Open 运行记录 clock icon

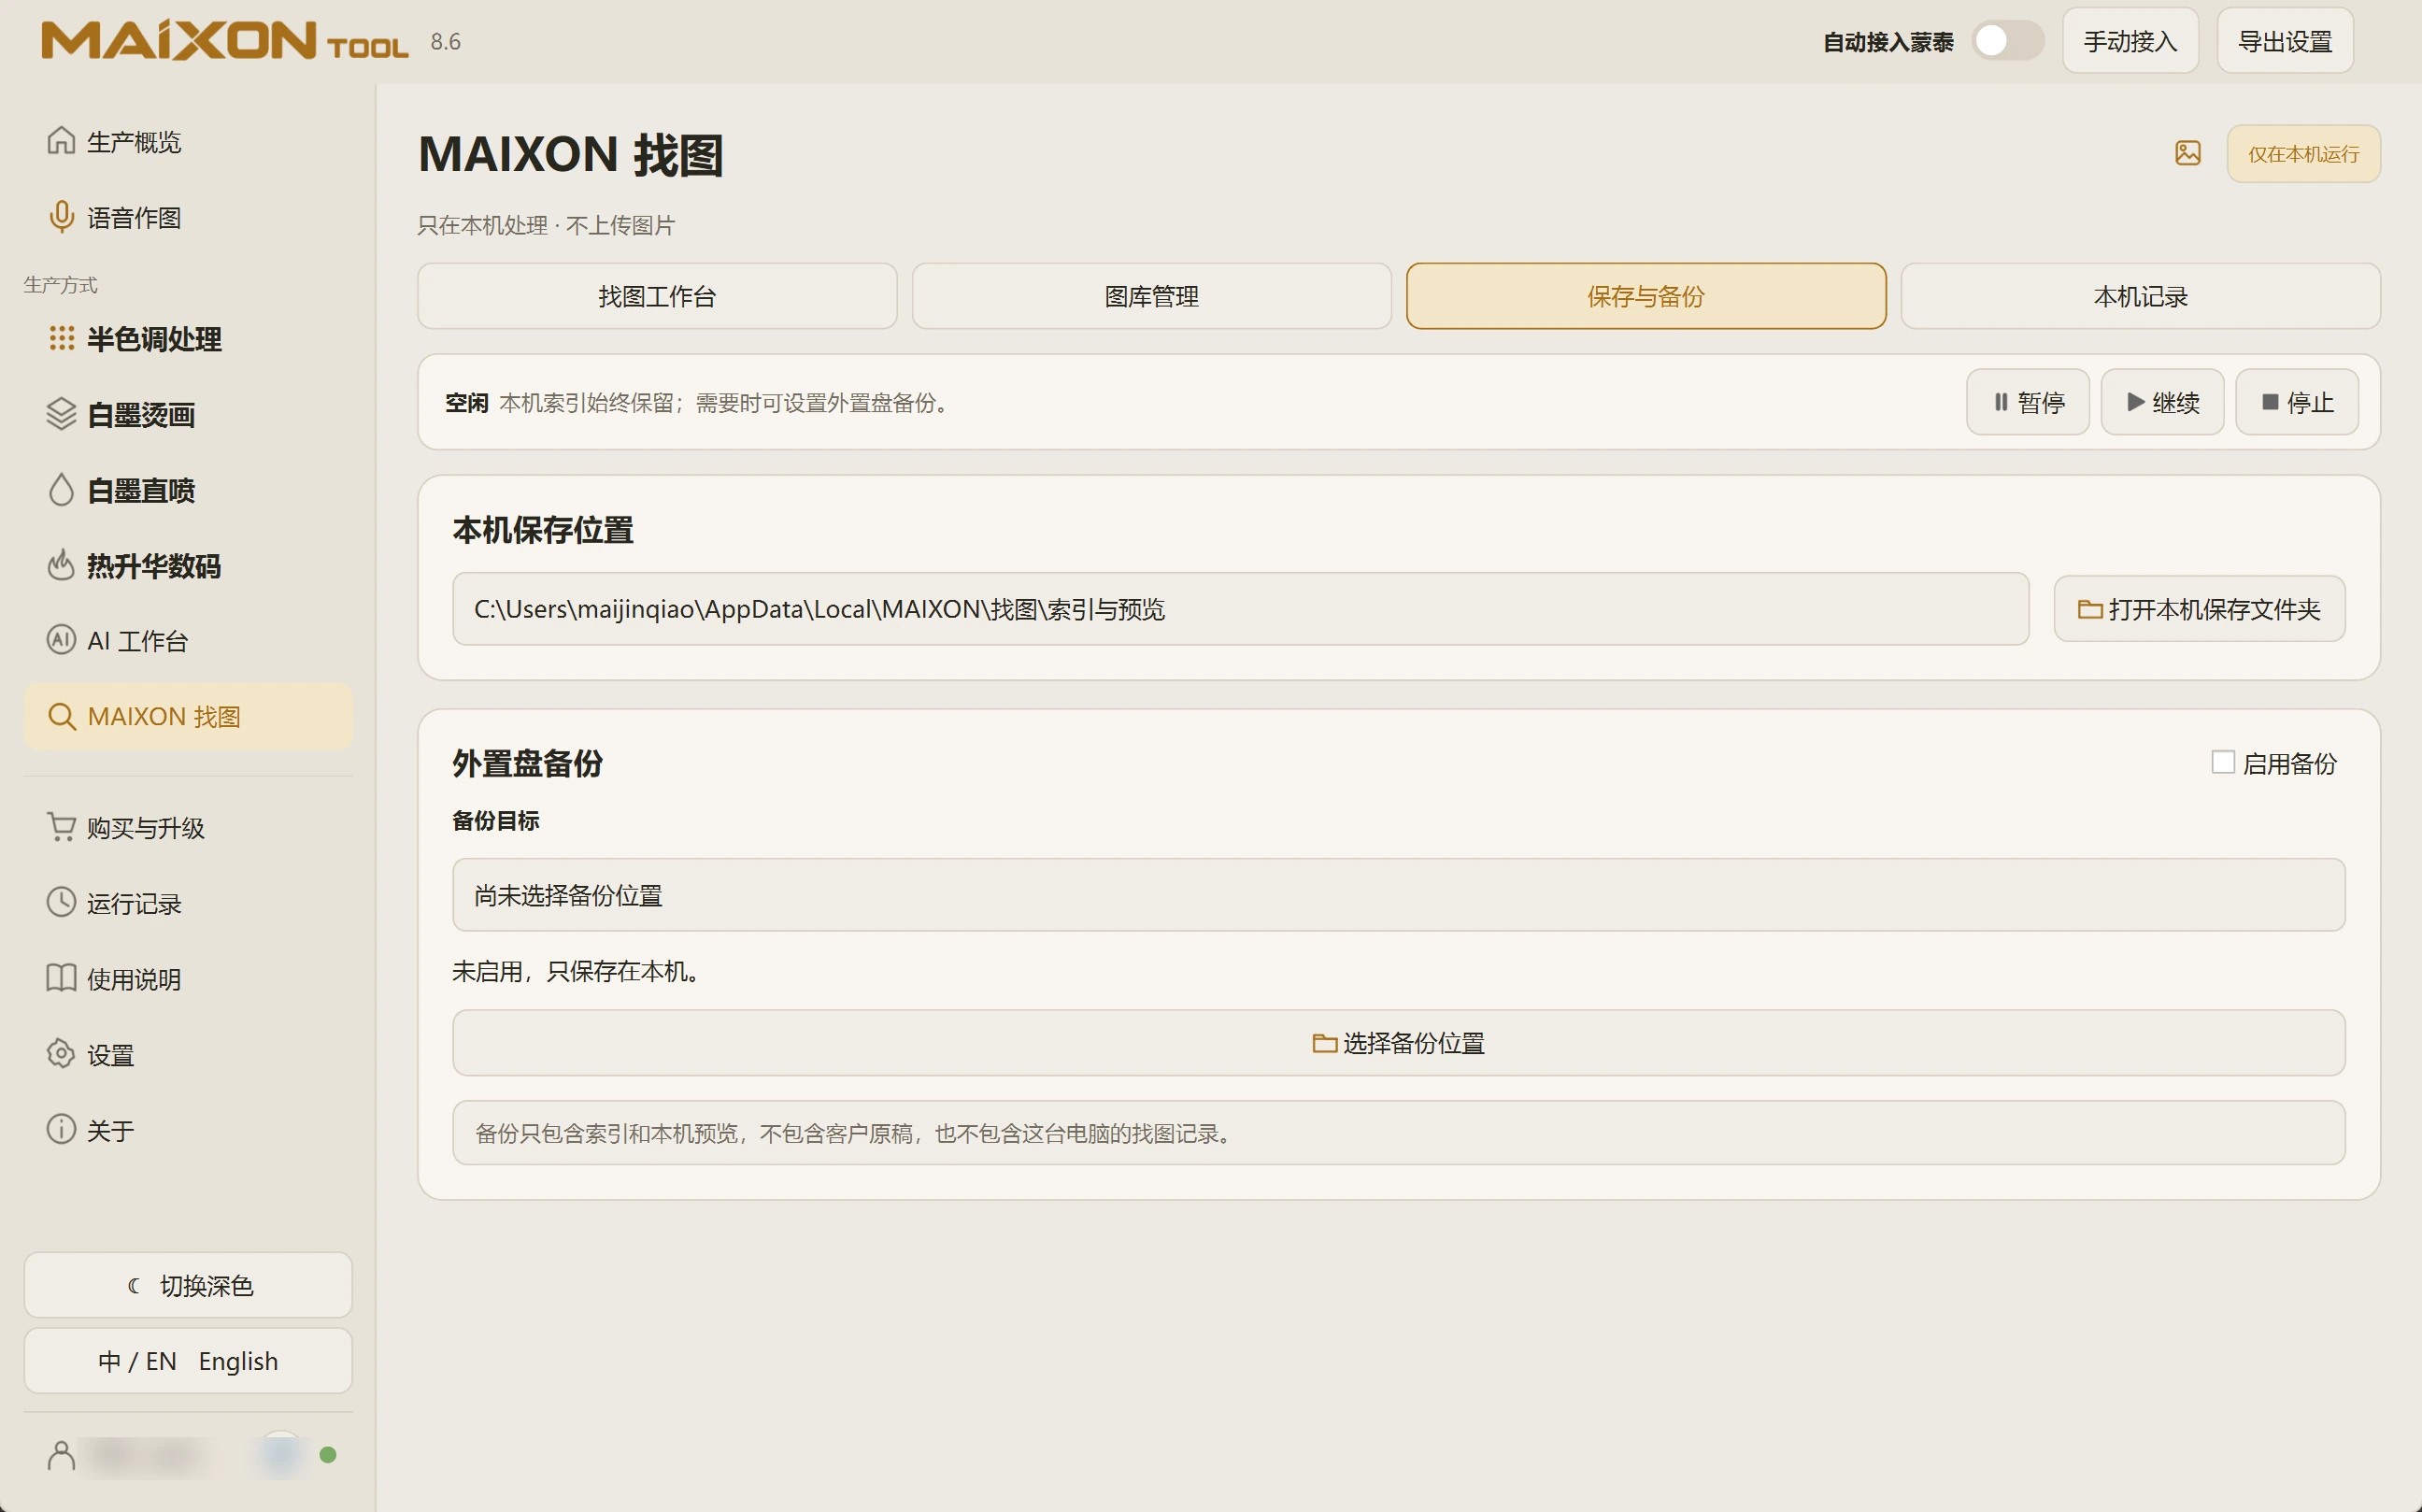pos(61,903)
